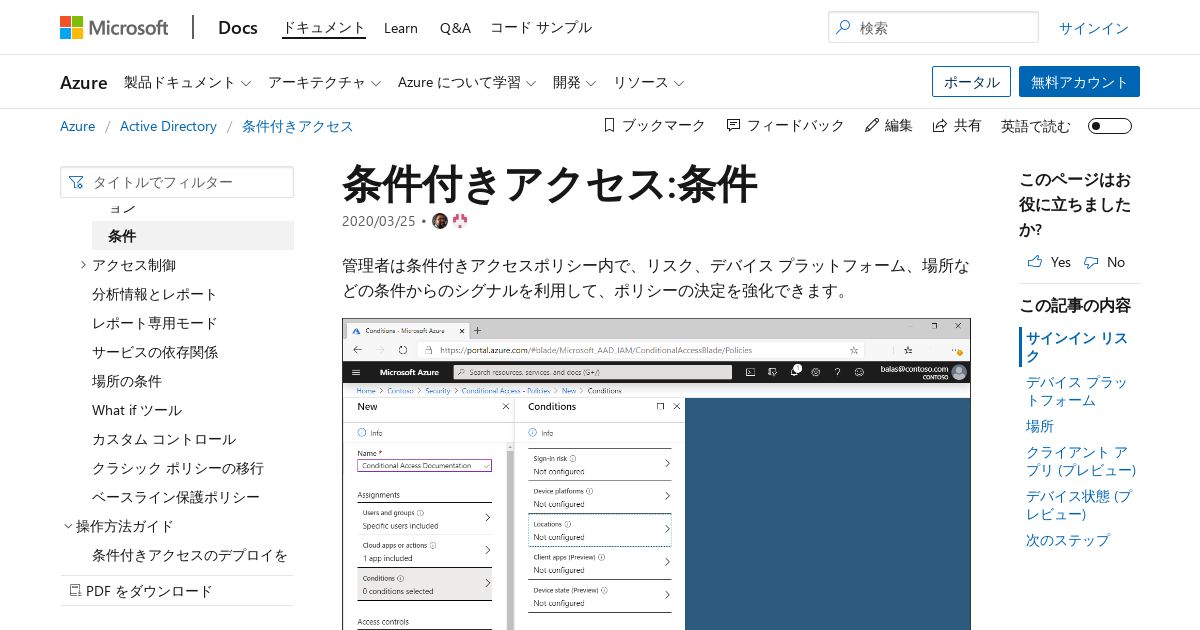This screenshot has height=630, width=1200.
Task: Go to 条件付きアクセス breadcrumb
Action: point(297,126)
